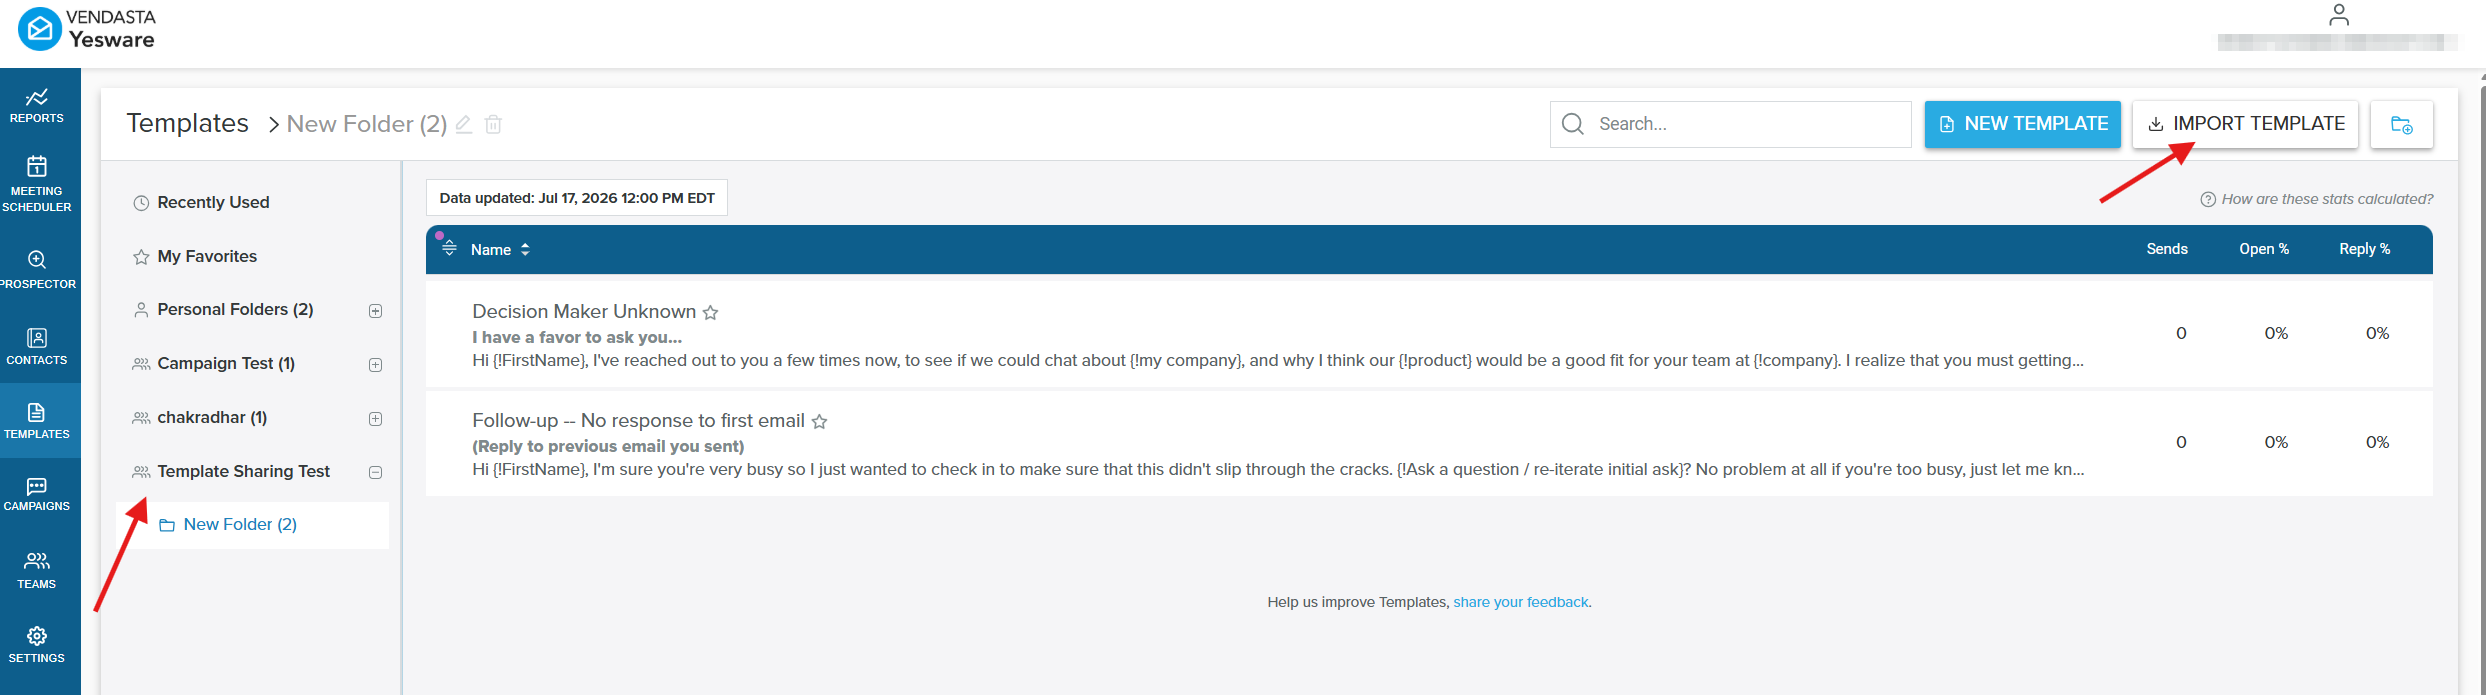Screen dimensions: 2486x695
Task: Select Campaign Test (1) team folder
Action: [x=226, y=363]
